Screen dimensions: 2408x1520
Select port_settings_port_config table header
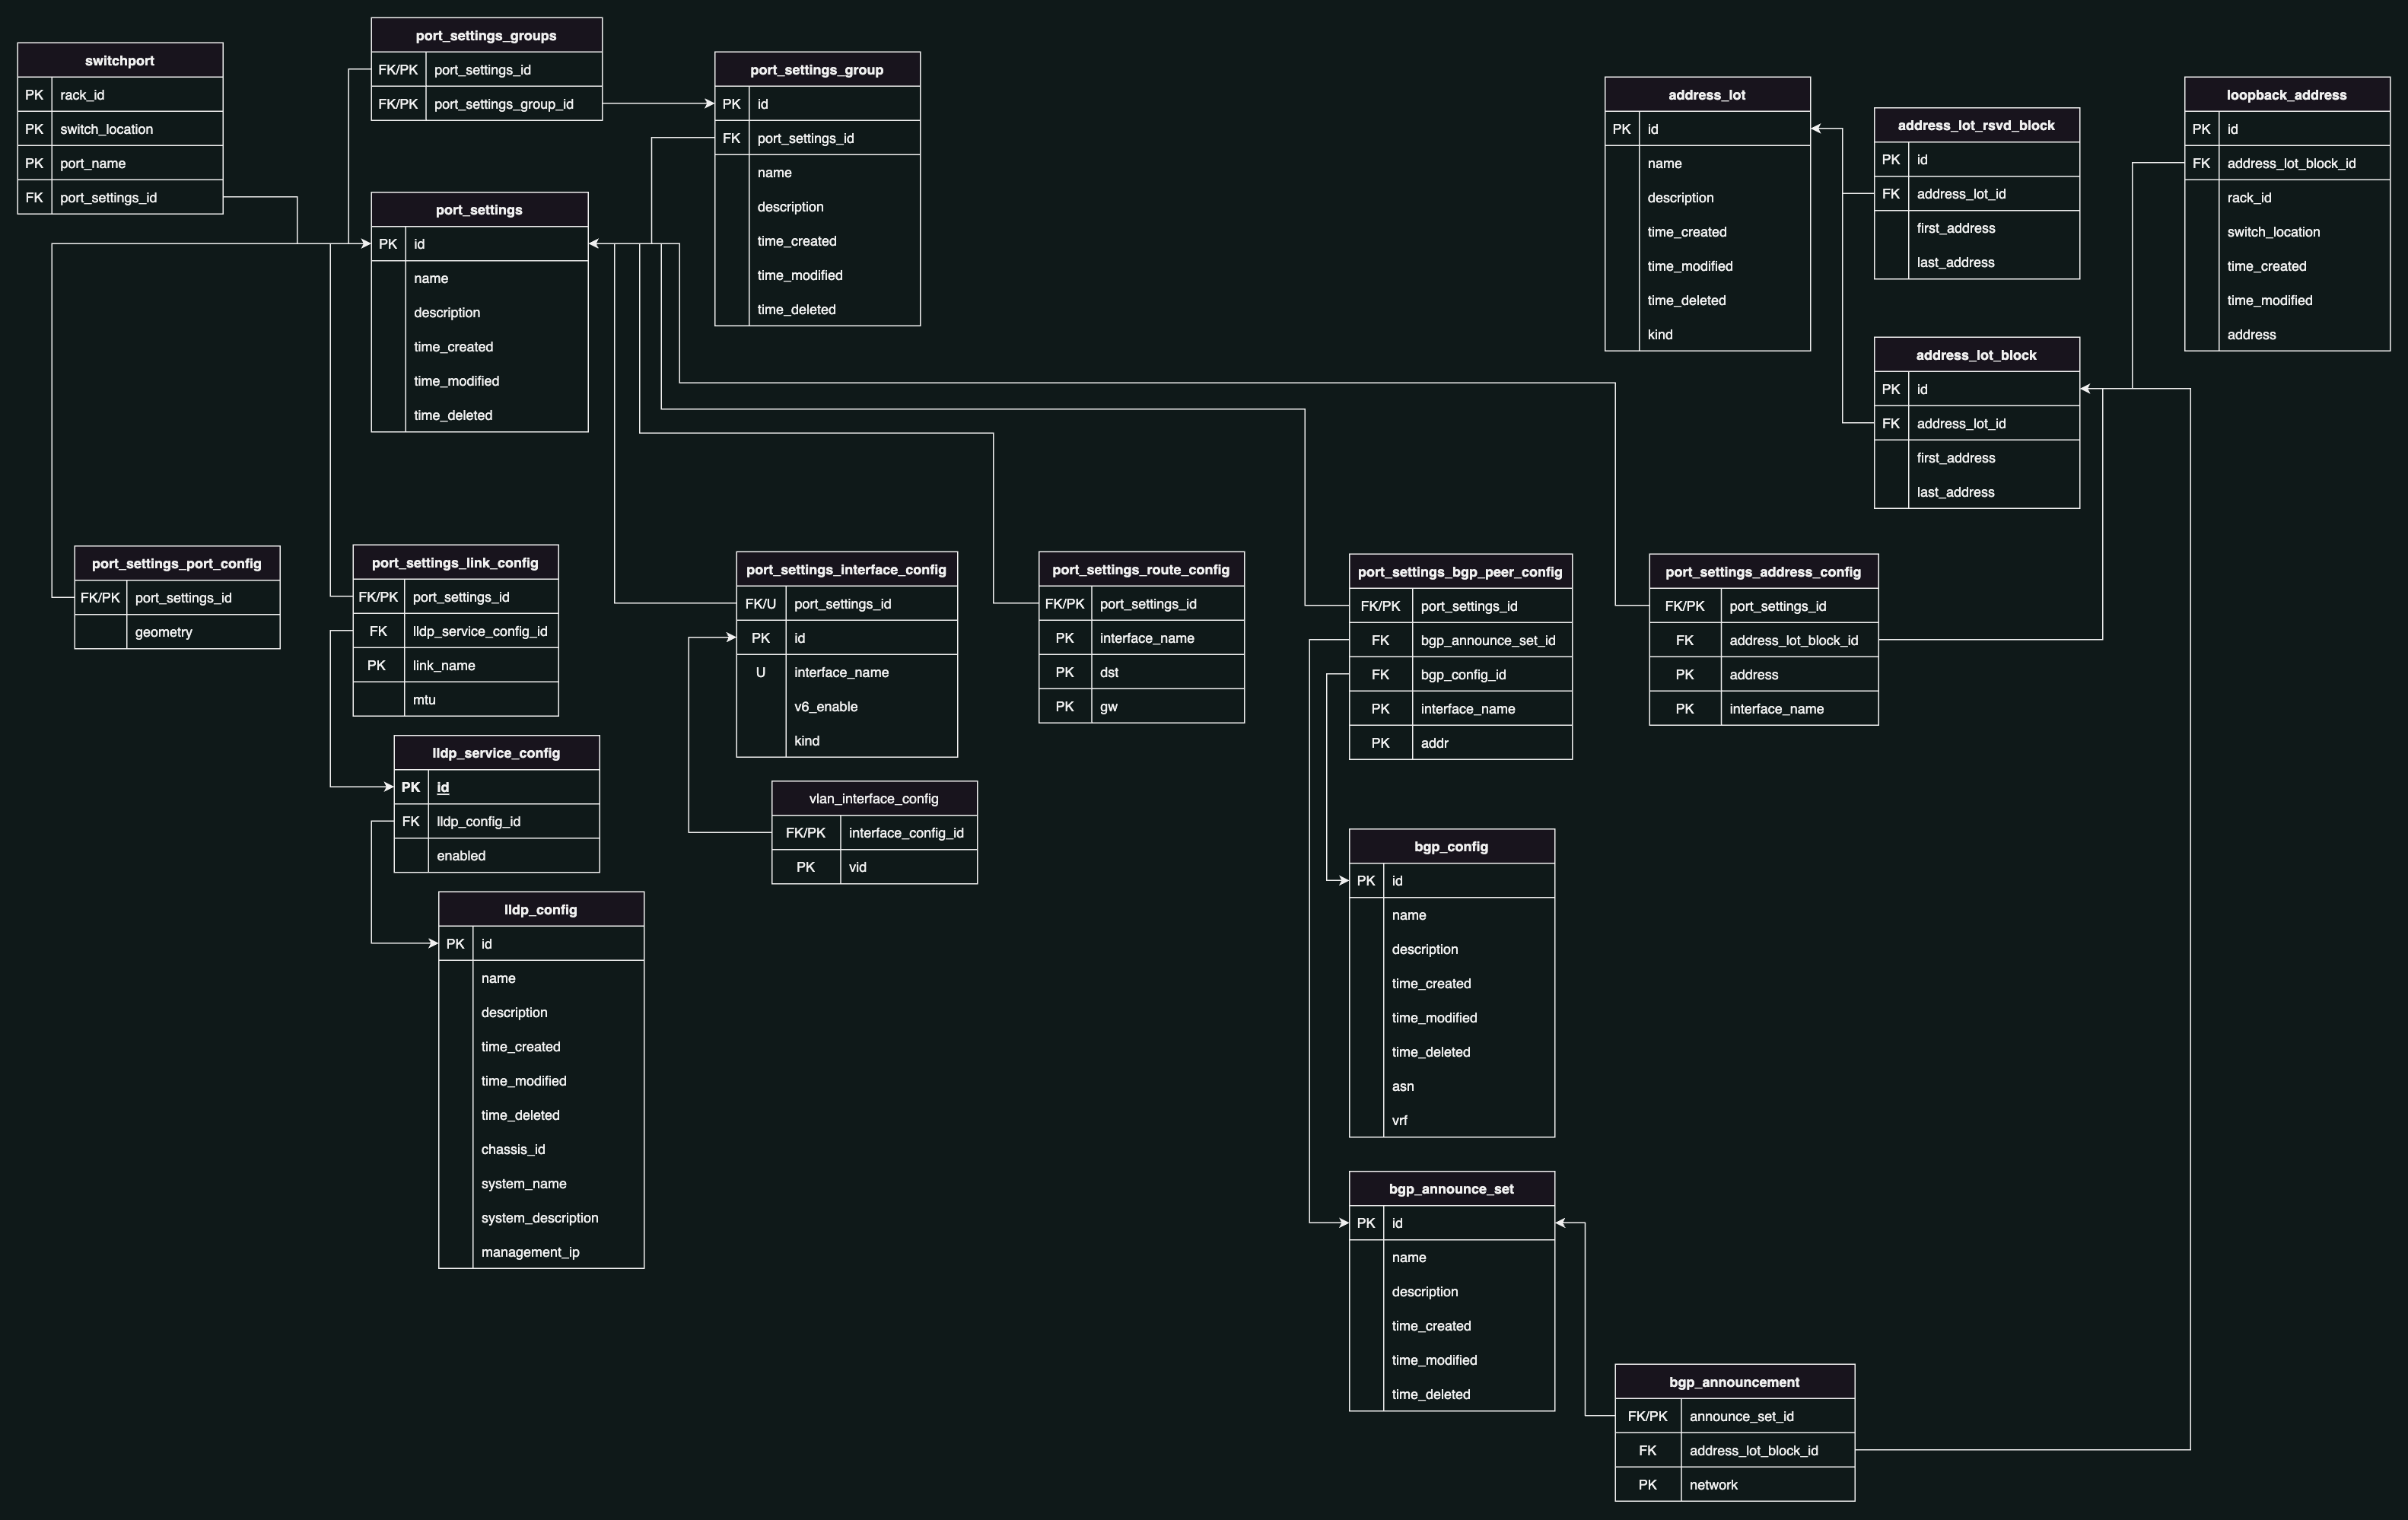(177, 563)
